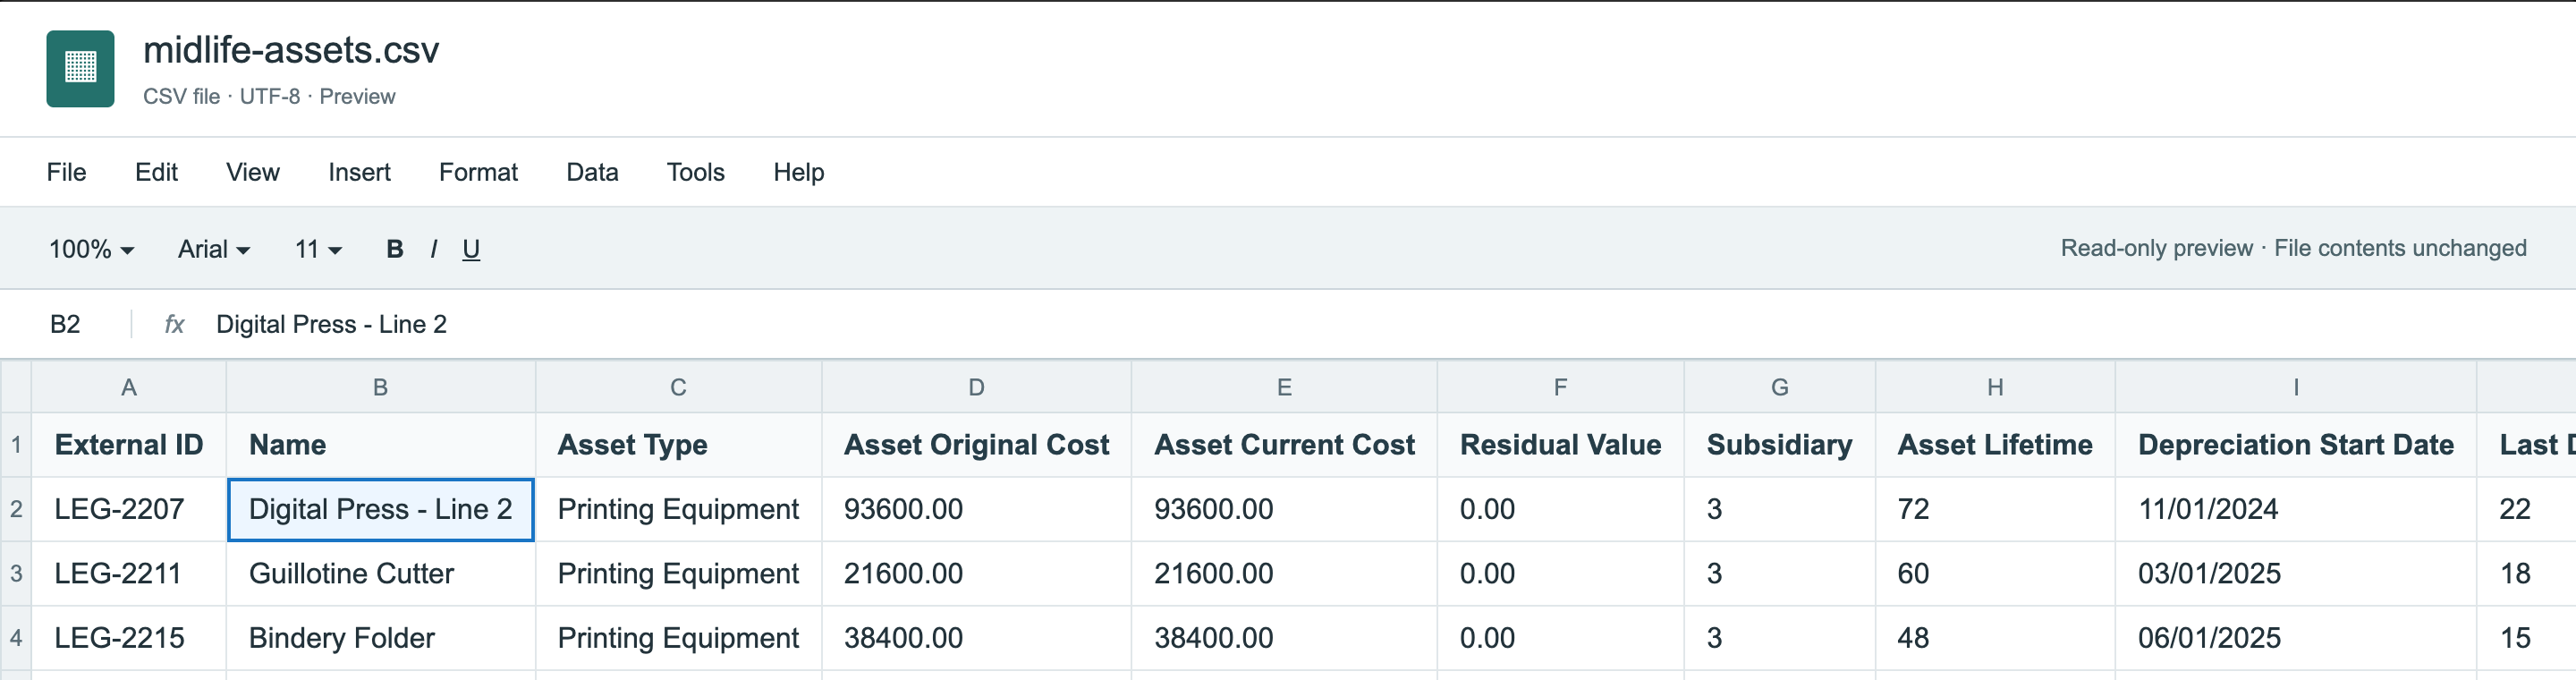Select the Guillotine Cutter cell
The image size is (2576, 680).
[380, 574]
